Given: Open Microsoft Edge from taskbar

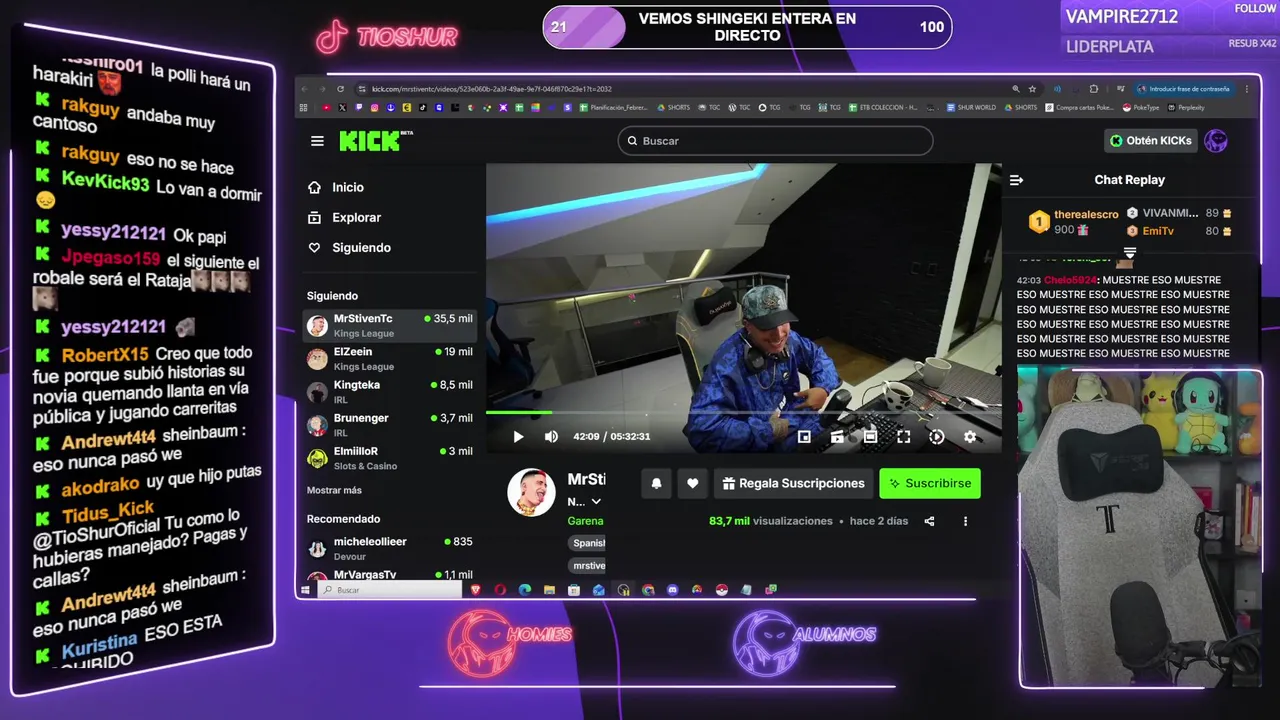Looking at the screenshot, I should [525, 590].
